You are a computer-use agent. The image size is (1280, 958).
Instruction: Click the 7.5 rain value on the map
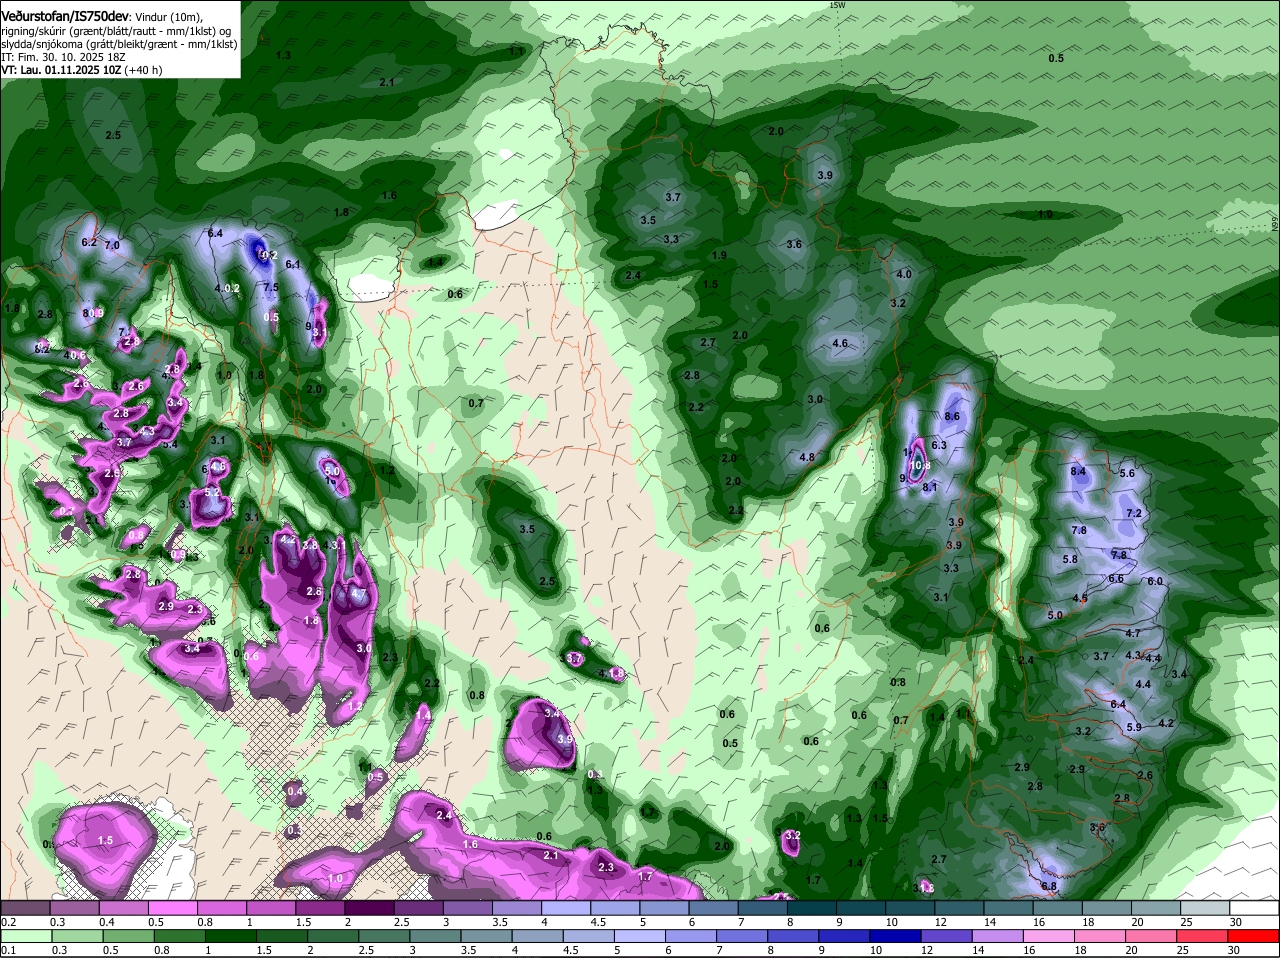(271, 287)
